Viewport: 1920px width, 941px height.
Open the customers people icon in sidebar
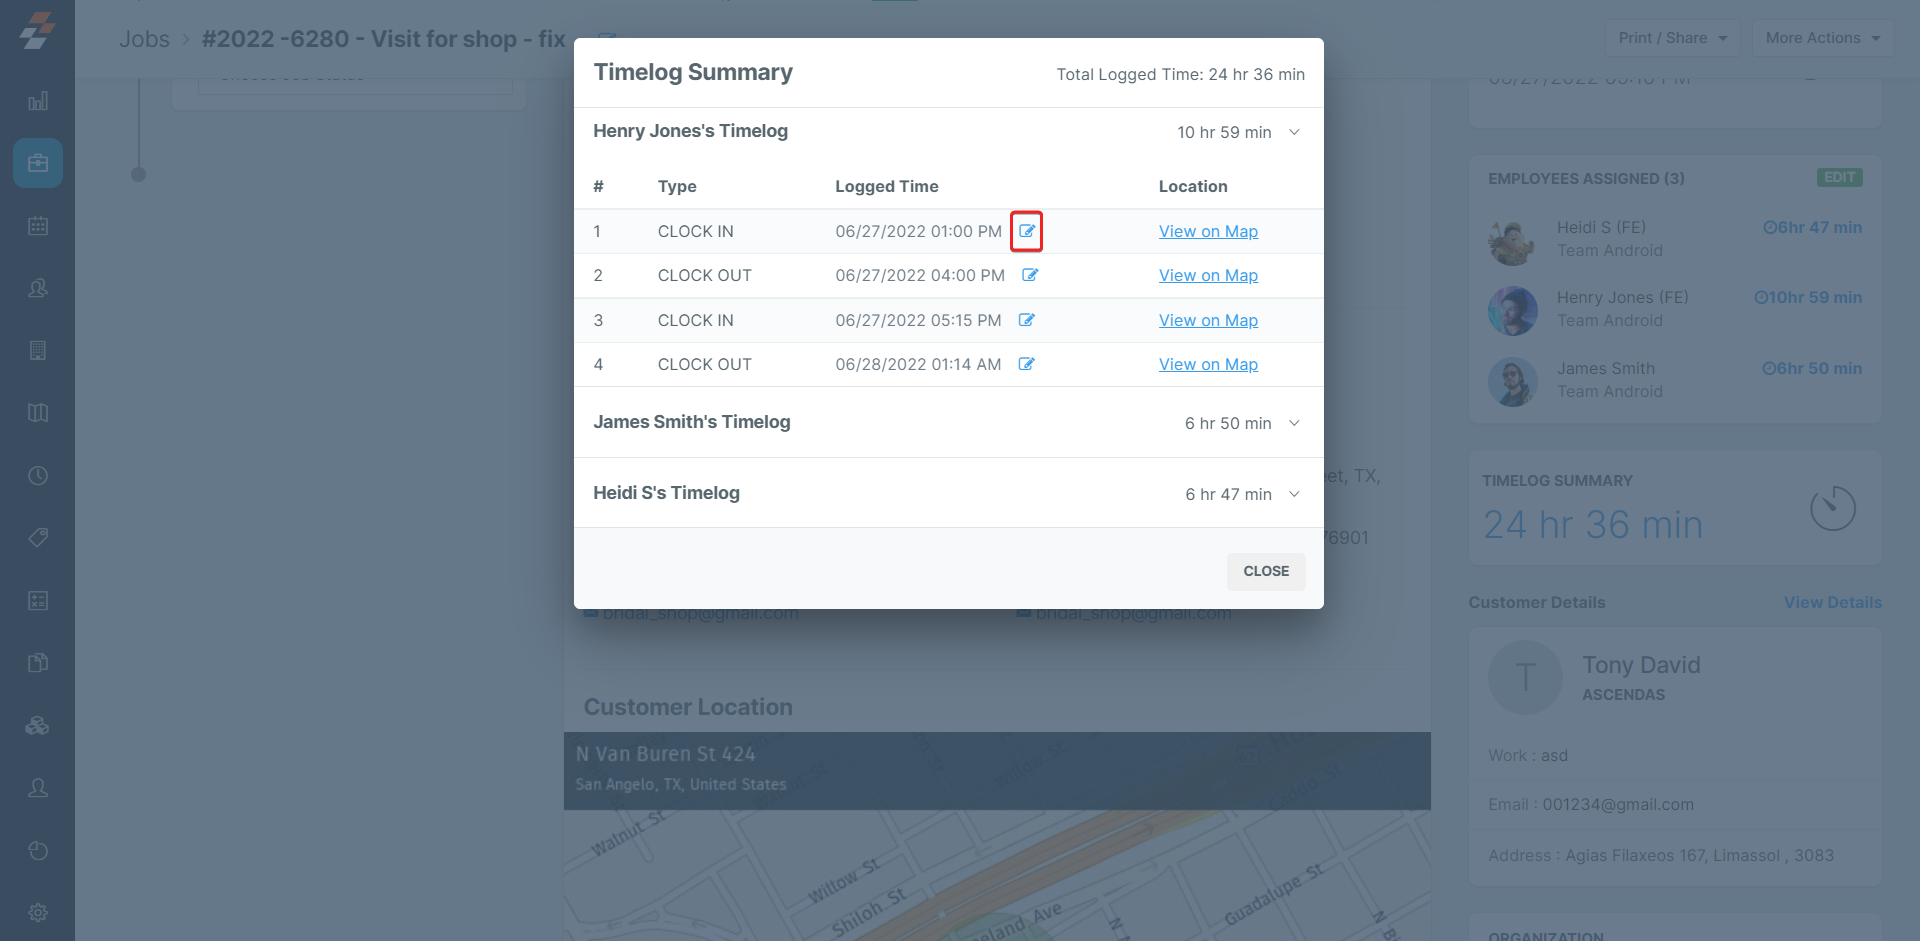(38, 288)
